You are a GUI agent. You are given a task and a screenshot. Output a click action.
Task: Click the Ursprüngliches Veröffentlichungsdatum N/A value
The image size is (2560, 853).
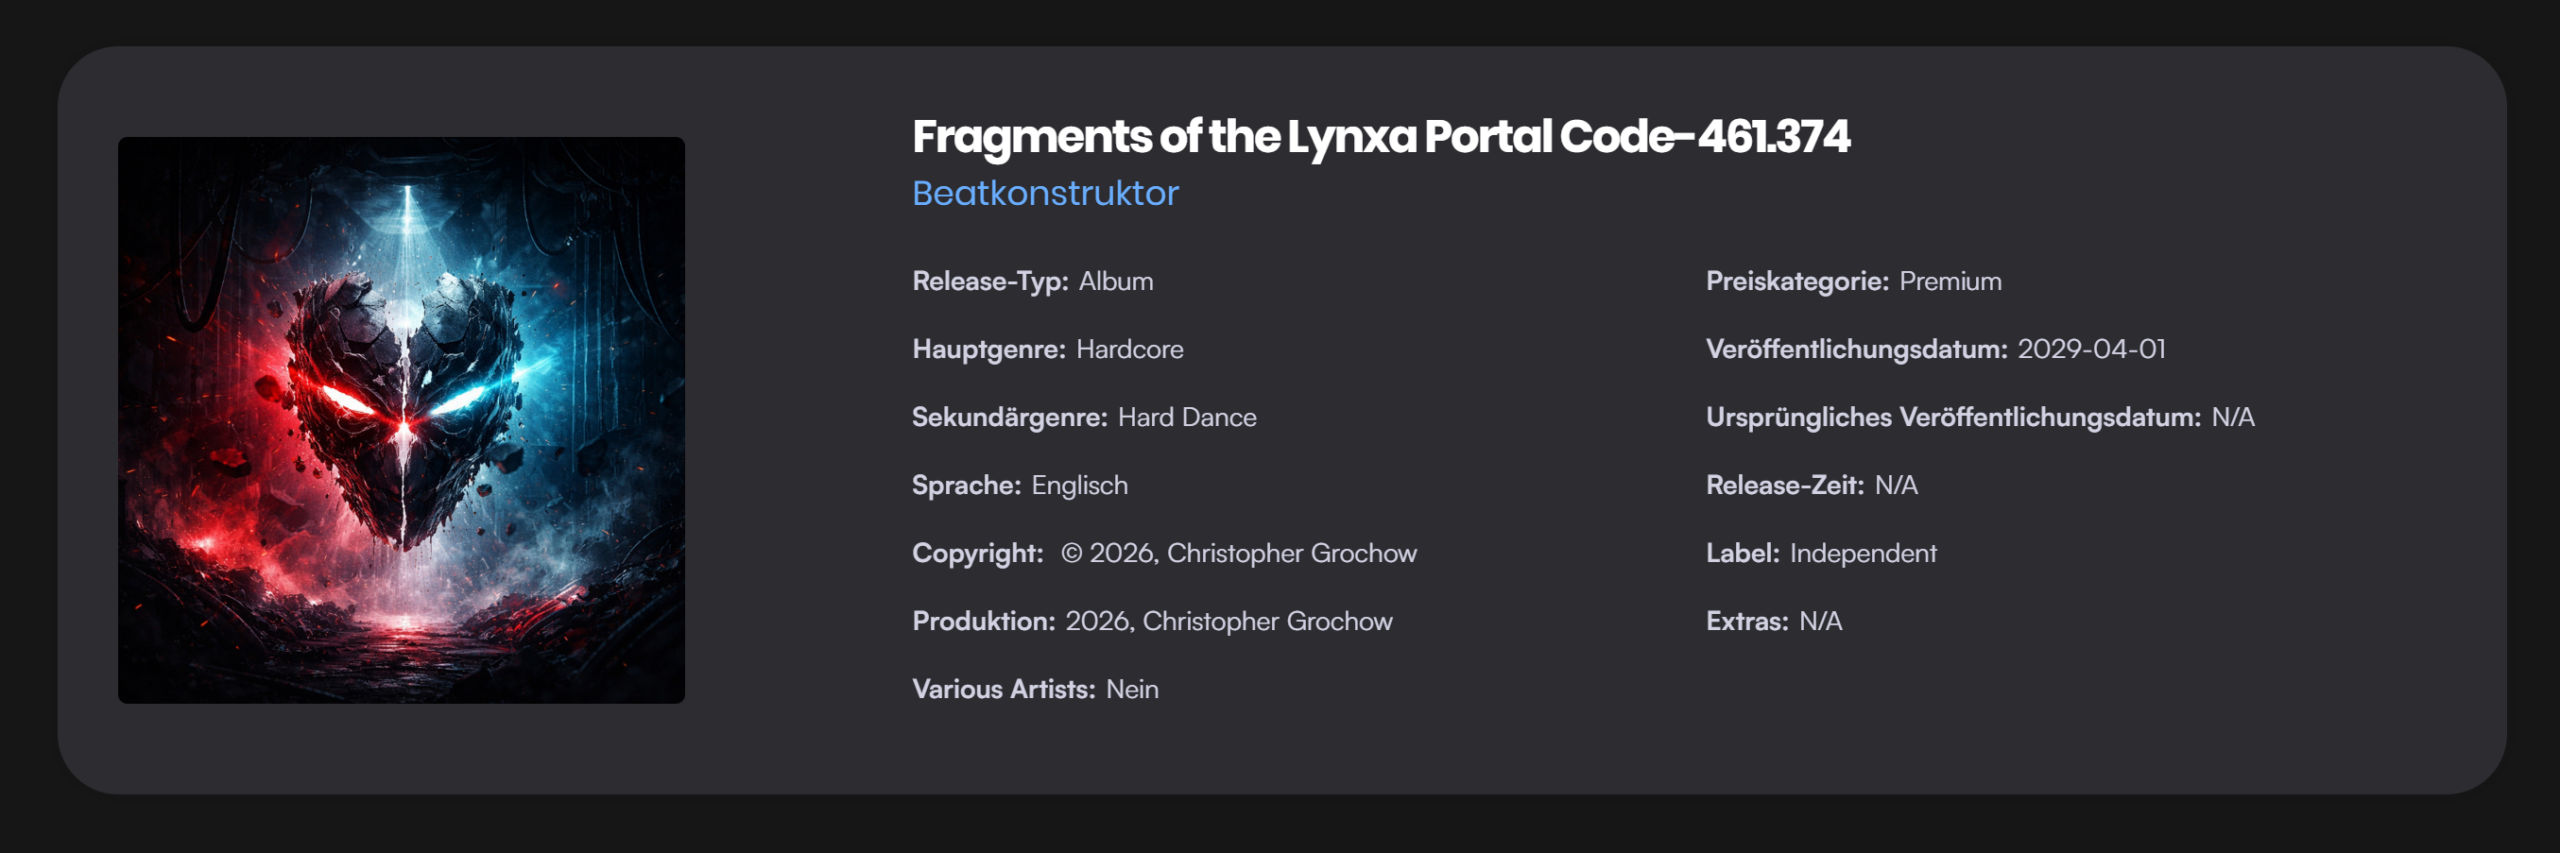[x=2232, y=417]
